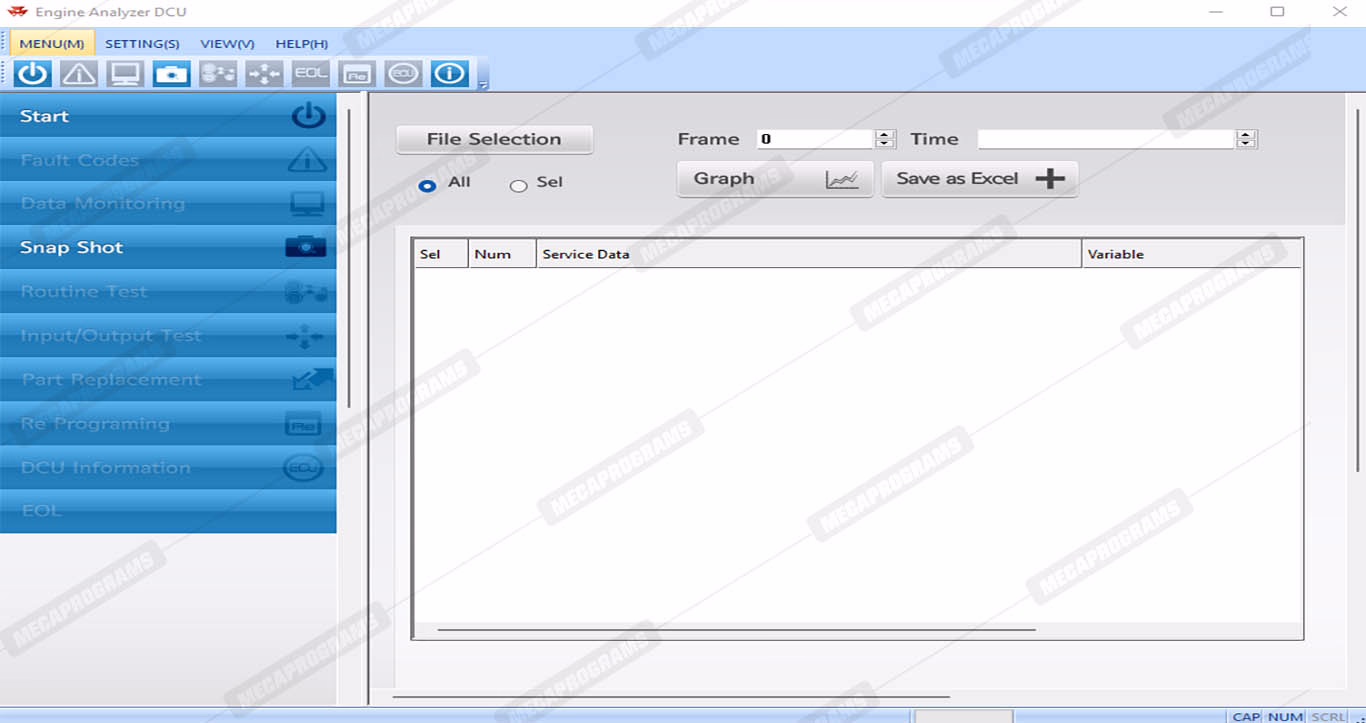The width and height of the screenshot is (1366, 723).
Task: Click the EOL toolbar icon
Action: [x=311, y=74]
